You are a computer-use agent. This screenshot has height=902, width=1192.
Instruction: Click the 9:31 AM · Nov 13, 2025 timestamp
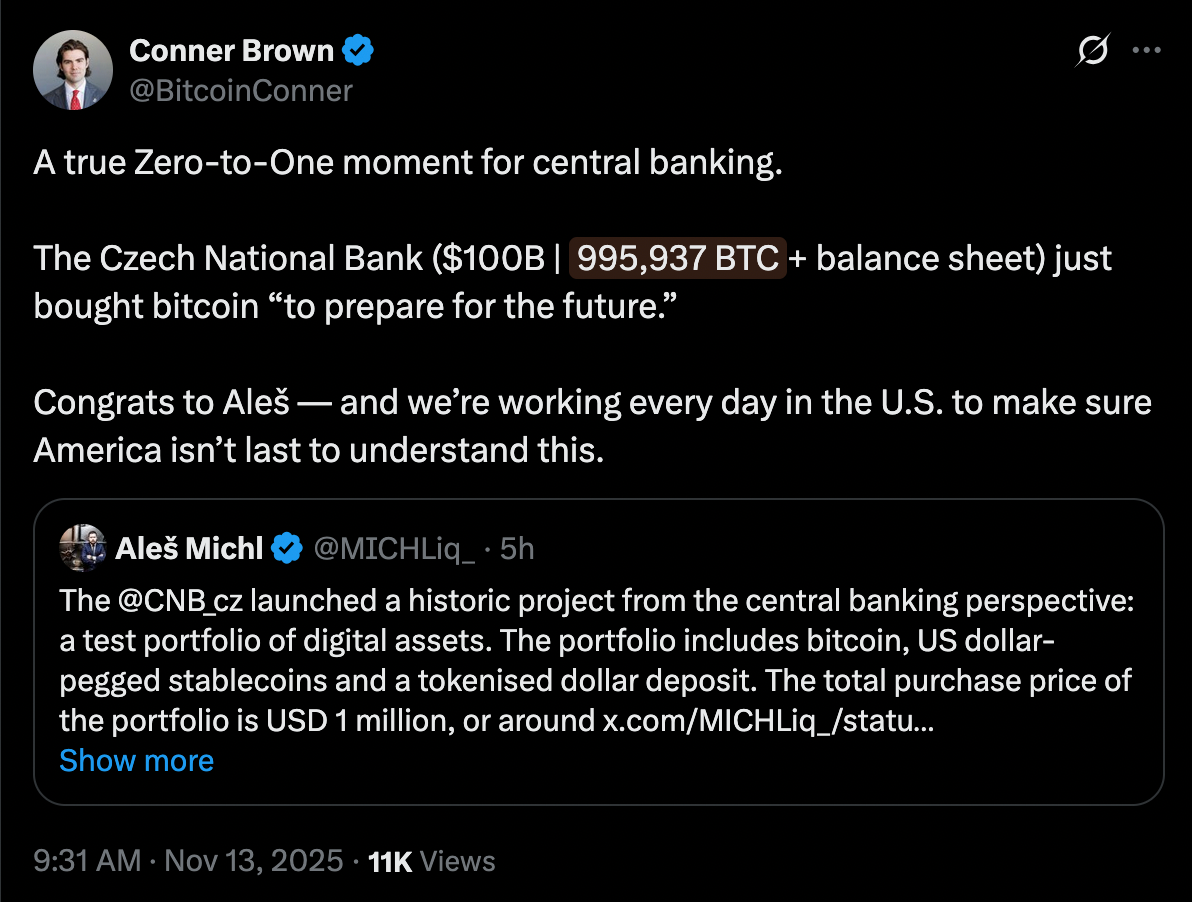tap(188, 860)
